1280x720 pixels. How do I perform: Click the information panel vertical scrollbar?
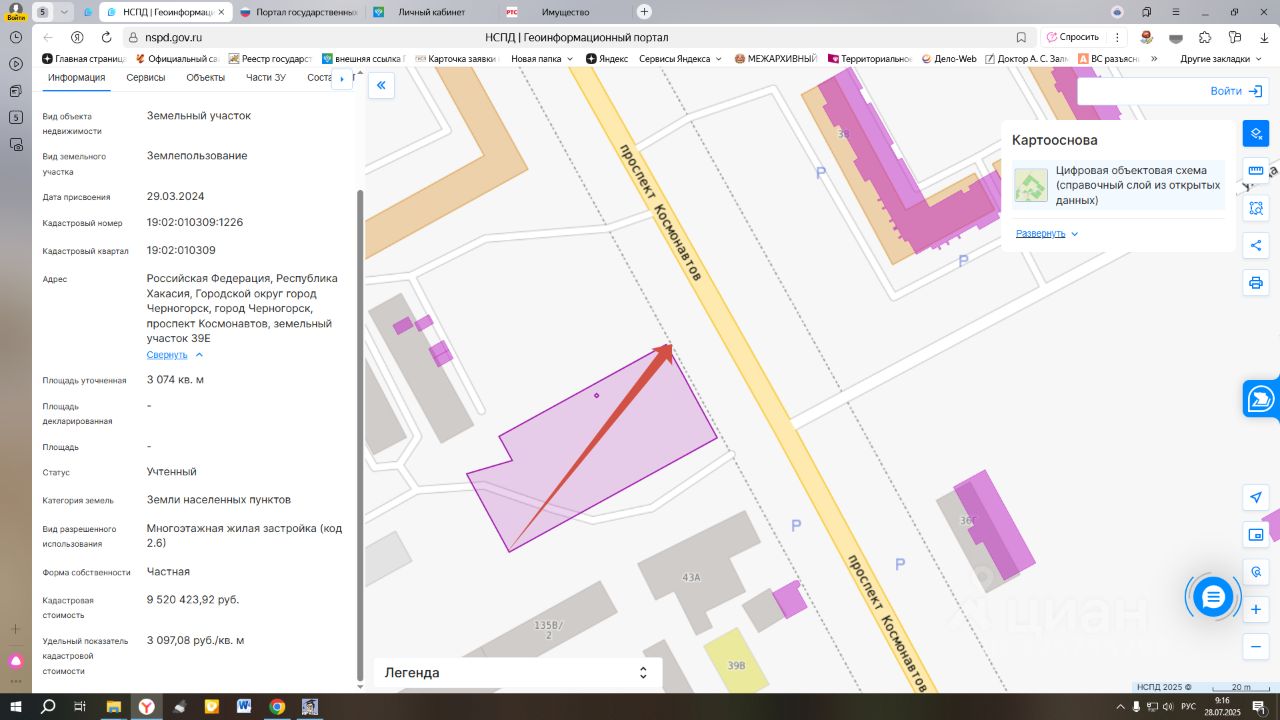(x=360, y=435)
